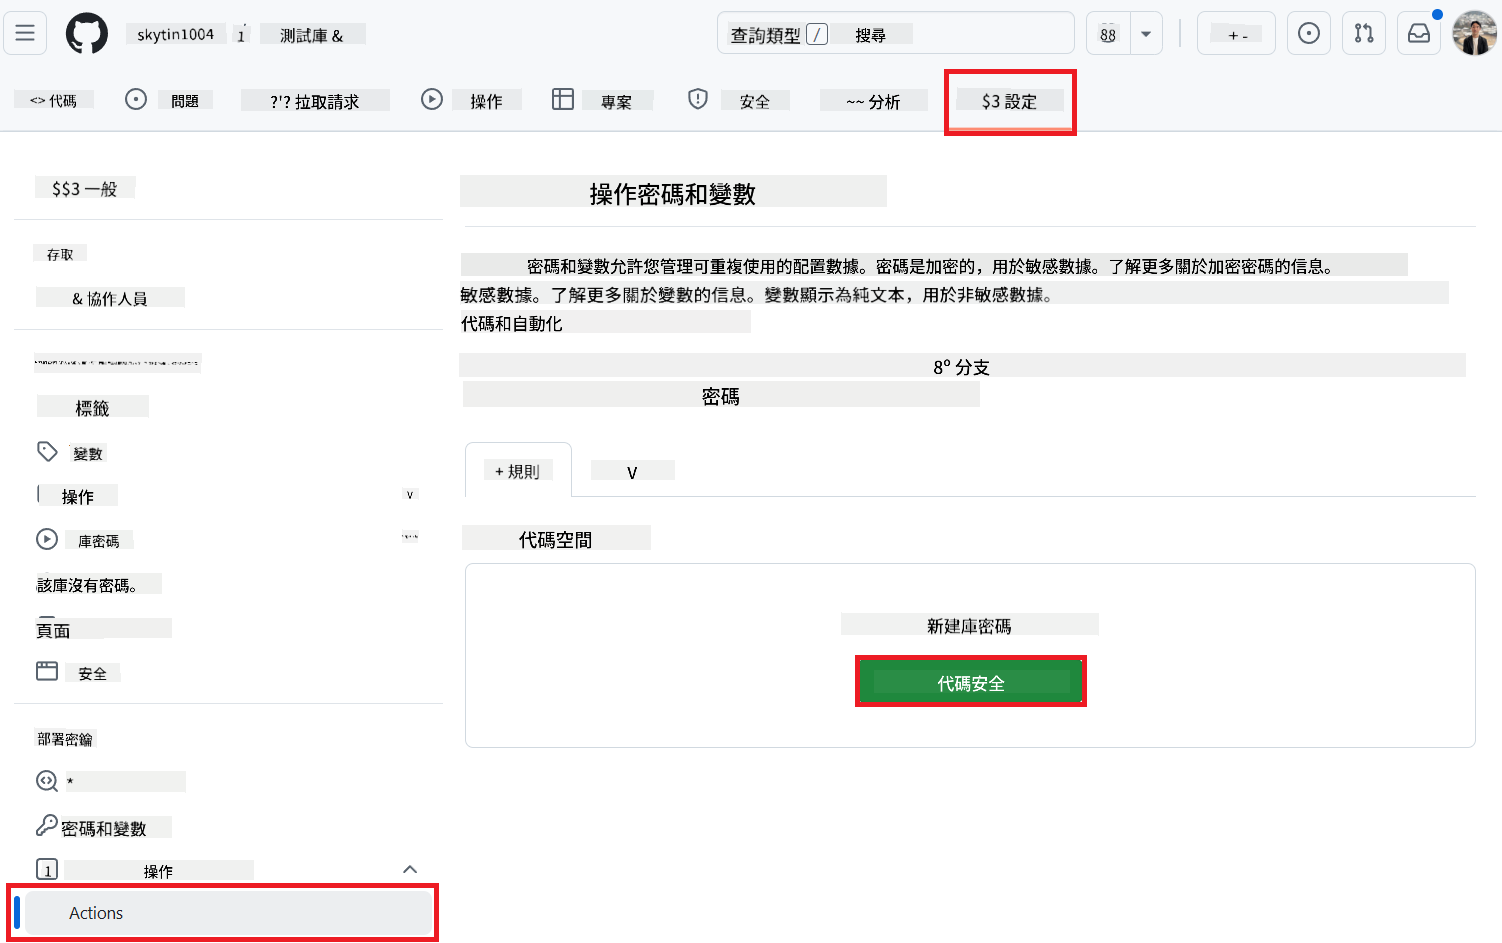Image resolution: width=1502 pixels, height=943 pixels.
Task: Open the header issues circle-dot icon
Action: [1308, 33]
